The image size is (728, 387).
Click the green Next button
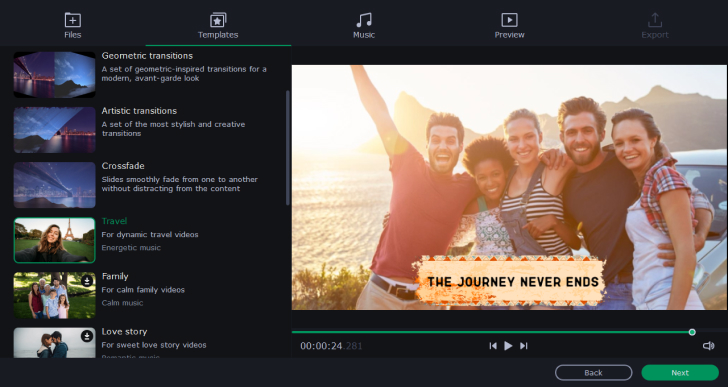[x=680, y=373]
